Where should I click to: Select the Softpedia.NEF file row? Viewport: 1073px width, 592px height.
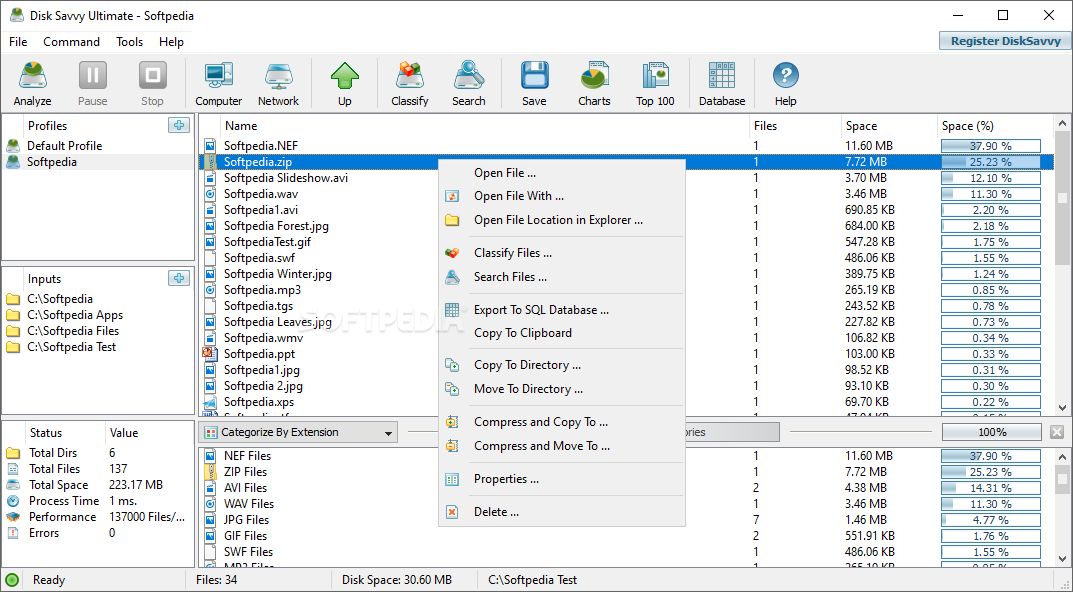pos(626,146)
